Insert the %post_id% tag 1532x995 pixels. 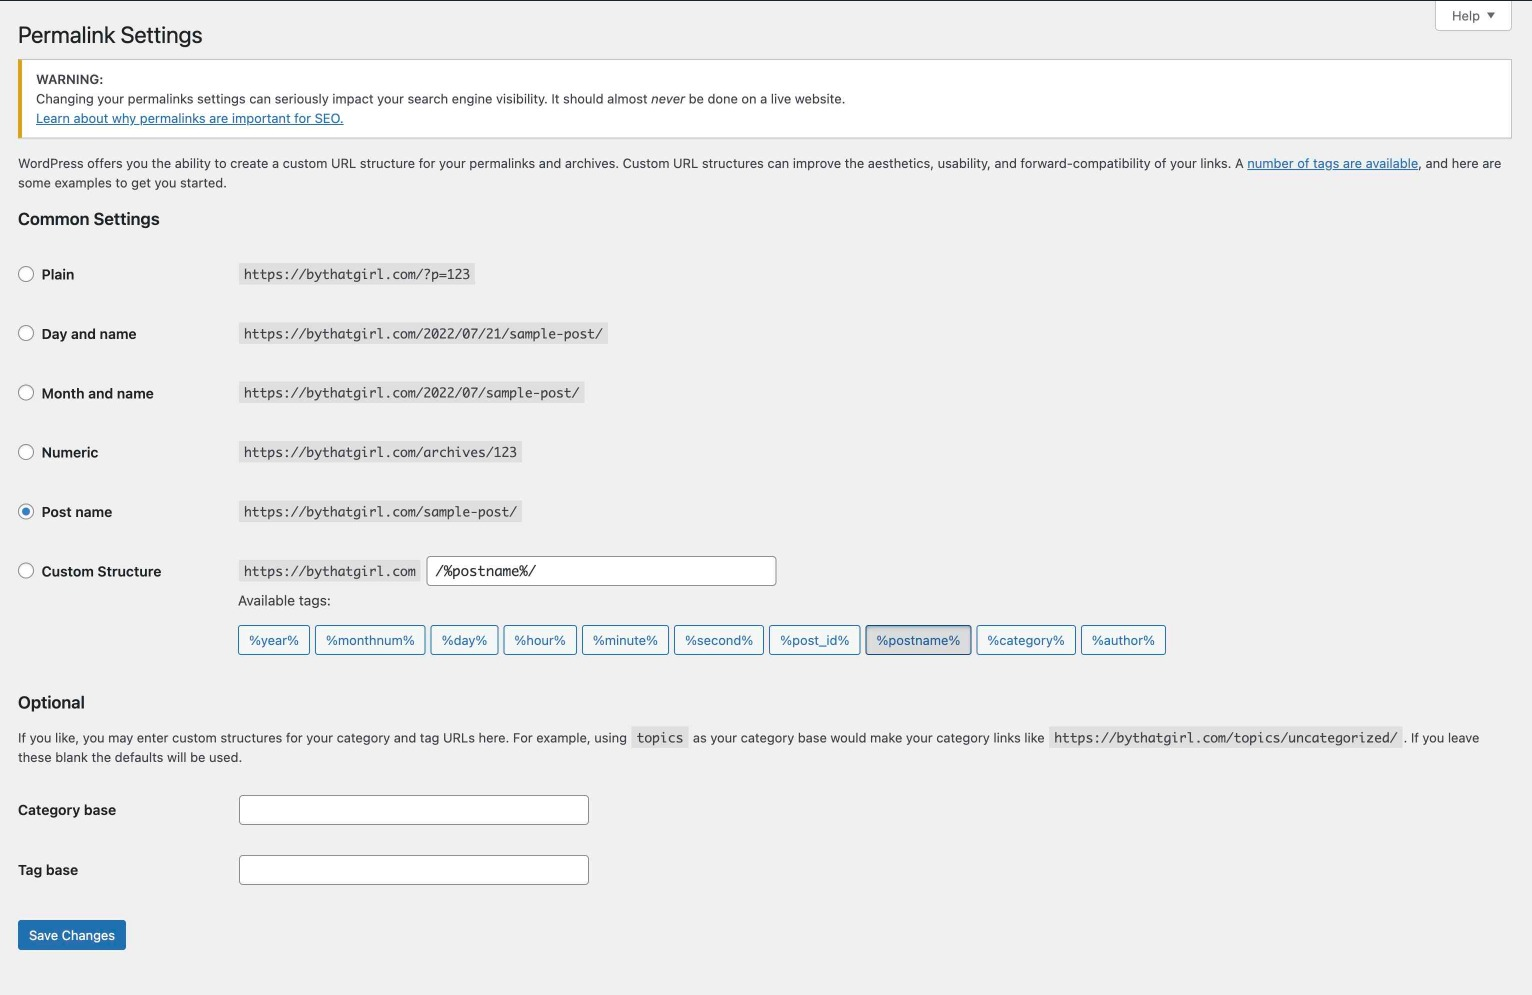pos(814,640)
